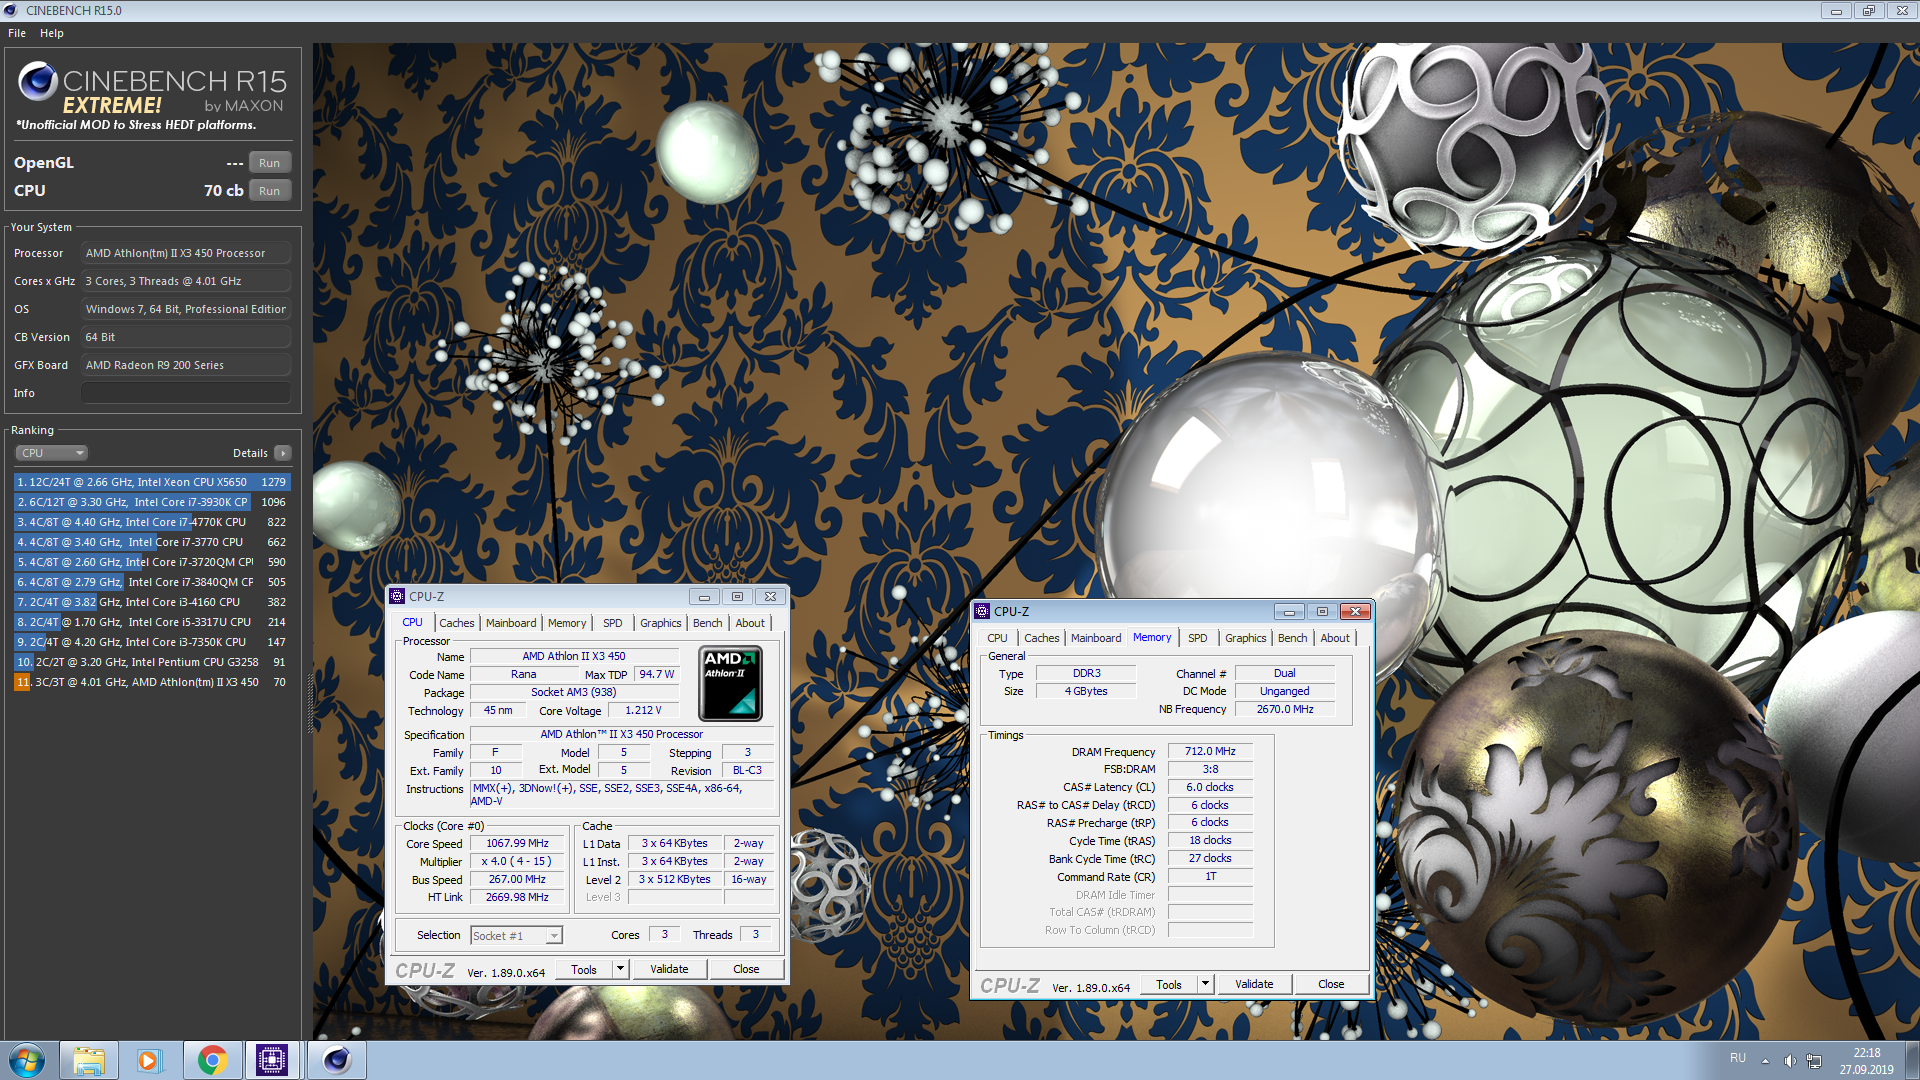Click Validate in left CPU-Z window
This screenshot has height=1080, width=1920.
669,969
